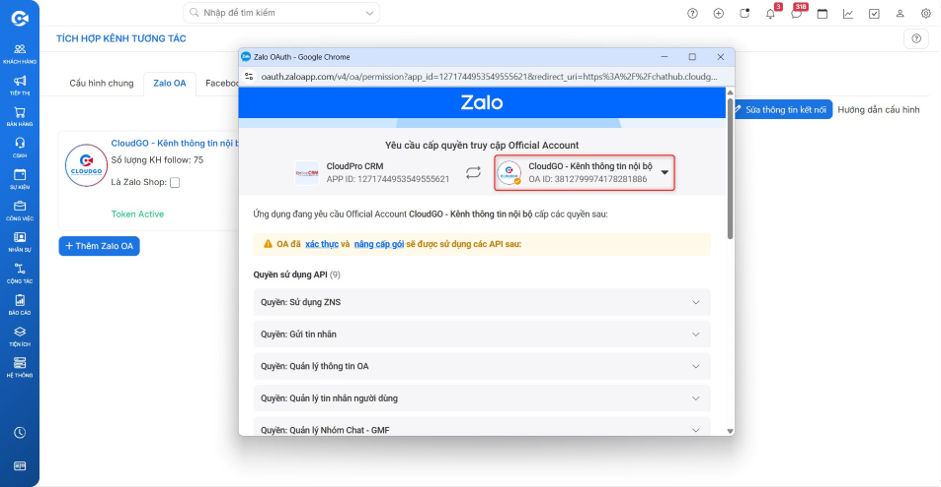Open the Báo cáo sidebar module
This screenshot has height=487, width=941.
(x=20, y=304)
